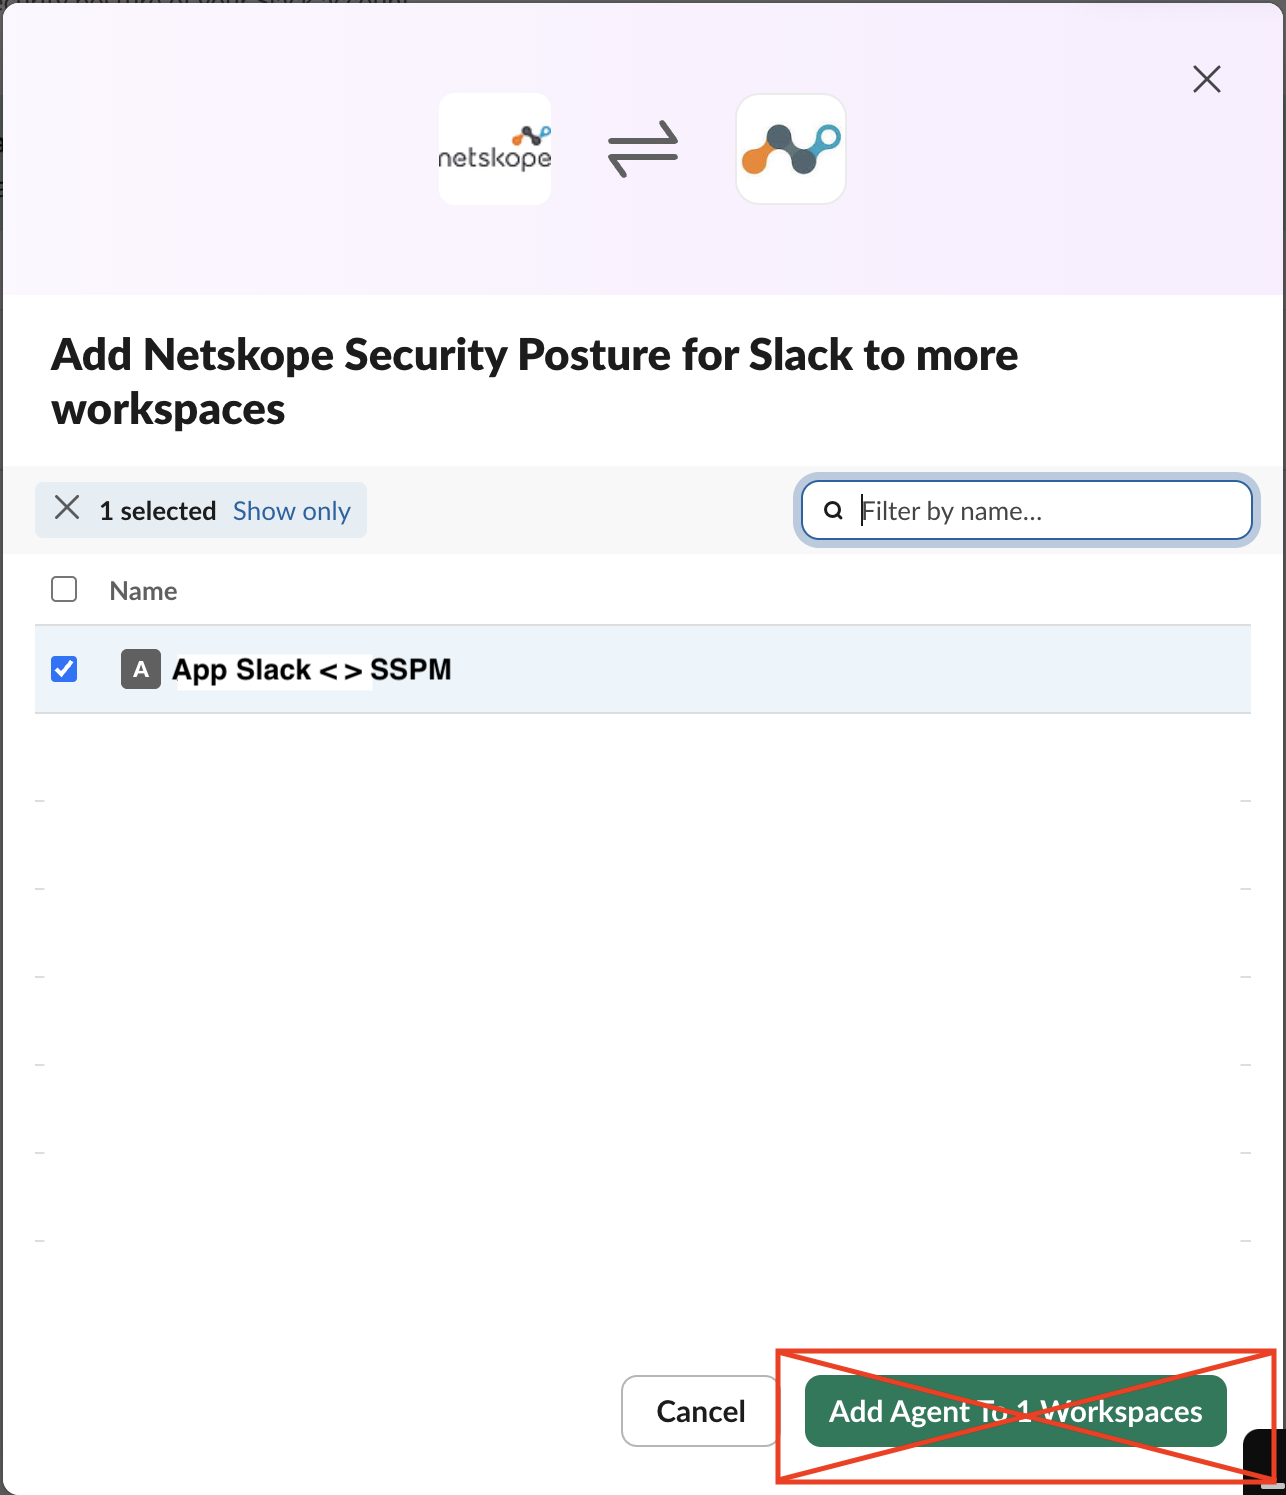Cancel adding the agent
Image resolution: width=1286 pixels, height=1495 pixels.
700,1411
